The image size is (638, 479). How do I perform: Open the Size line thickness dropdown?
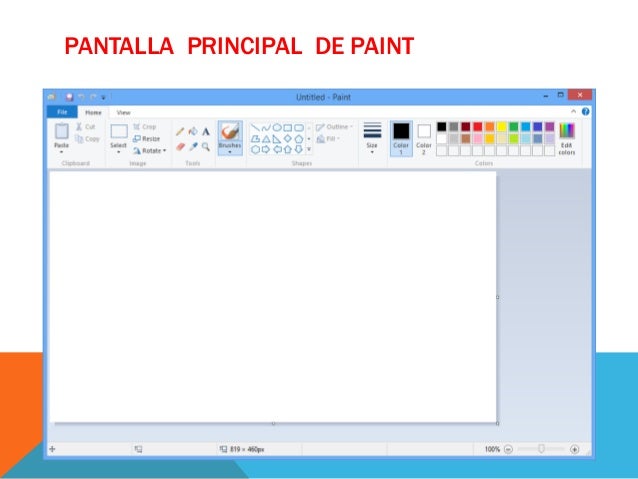coord(372,138)
